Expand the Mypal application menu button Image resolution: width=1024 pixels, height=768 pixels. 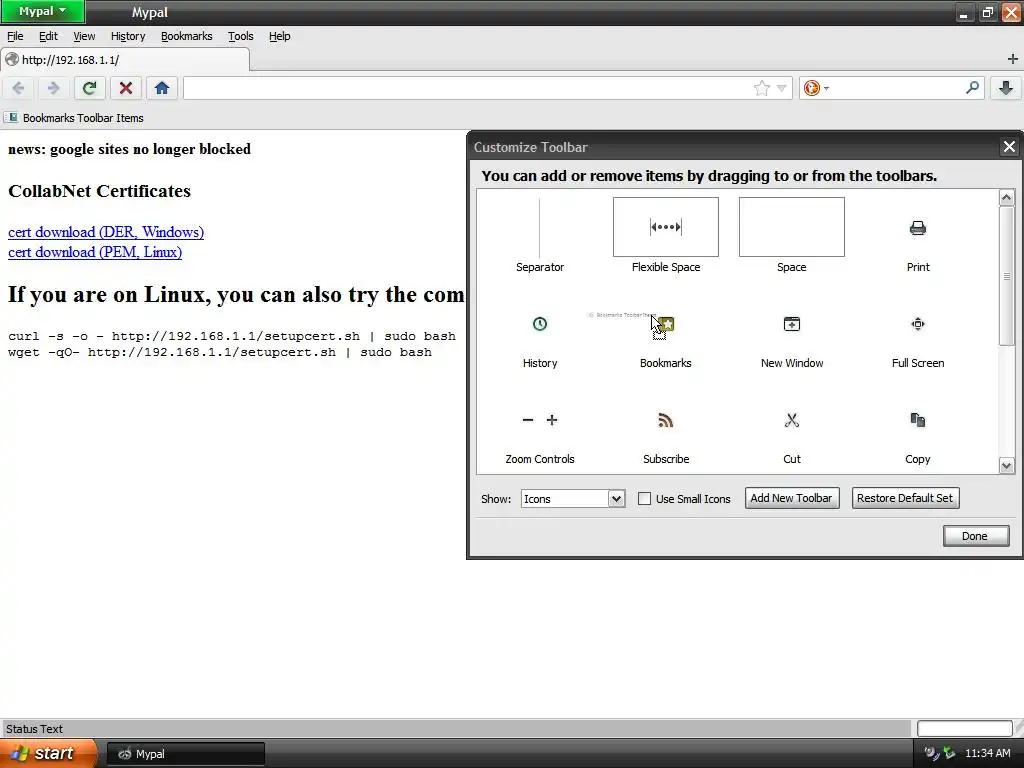tap(42, 11)
